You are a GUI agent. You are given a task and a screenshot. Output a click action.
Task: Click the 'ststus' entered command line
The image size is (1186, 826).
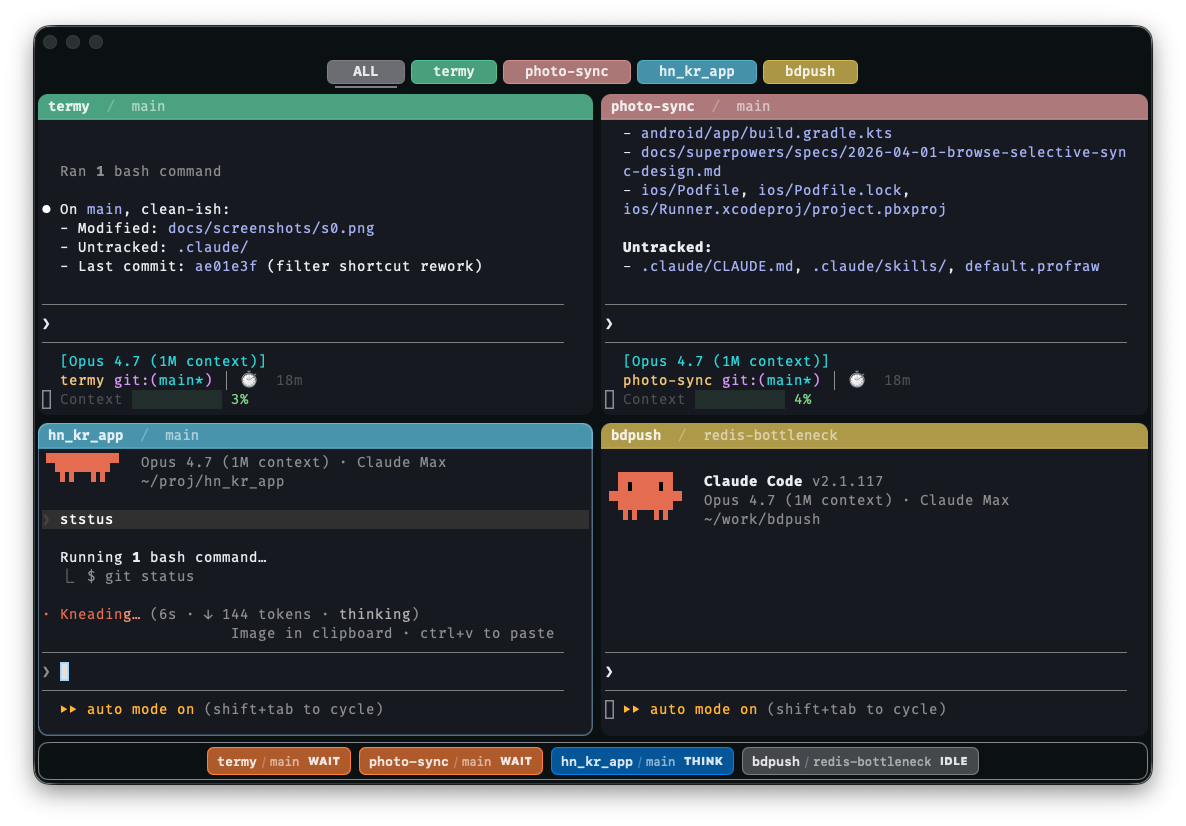pyautogui.click(x=315, y=520)
